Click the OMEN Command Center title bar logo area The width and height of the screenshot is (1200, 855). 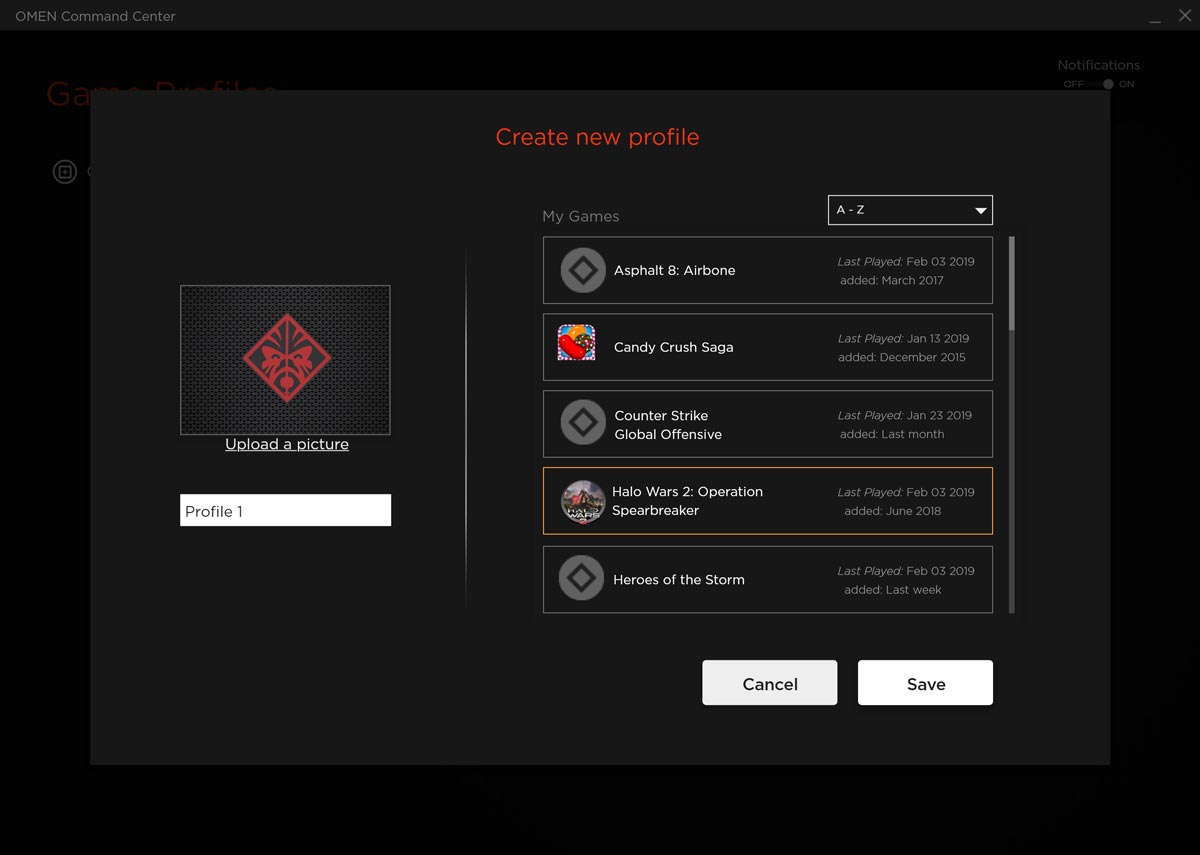(95, 16)
